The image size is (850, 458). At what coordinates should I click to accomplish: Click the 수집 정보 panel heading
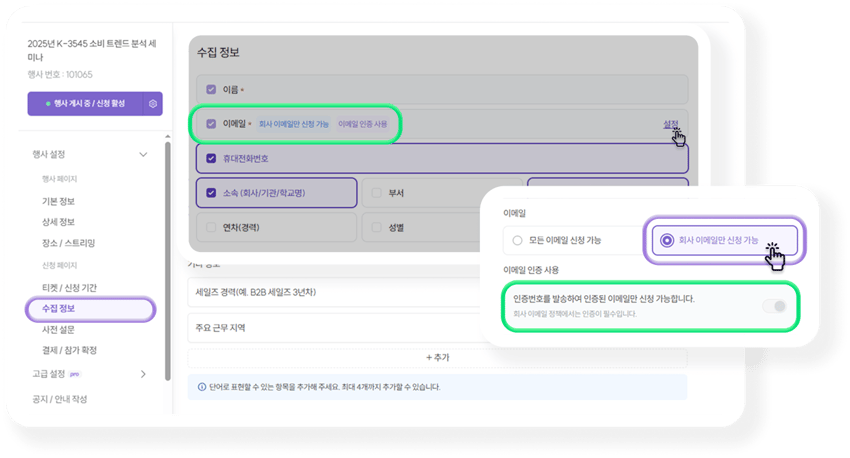(218, 53)
